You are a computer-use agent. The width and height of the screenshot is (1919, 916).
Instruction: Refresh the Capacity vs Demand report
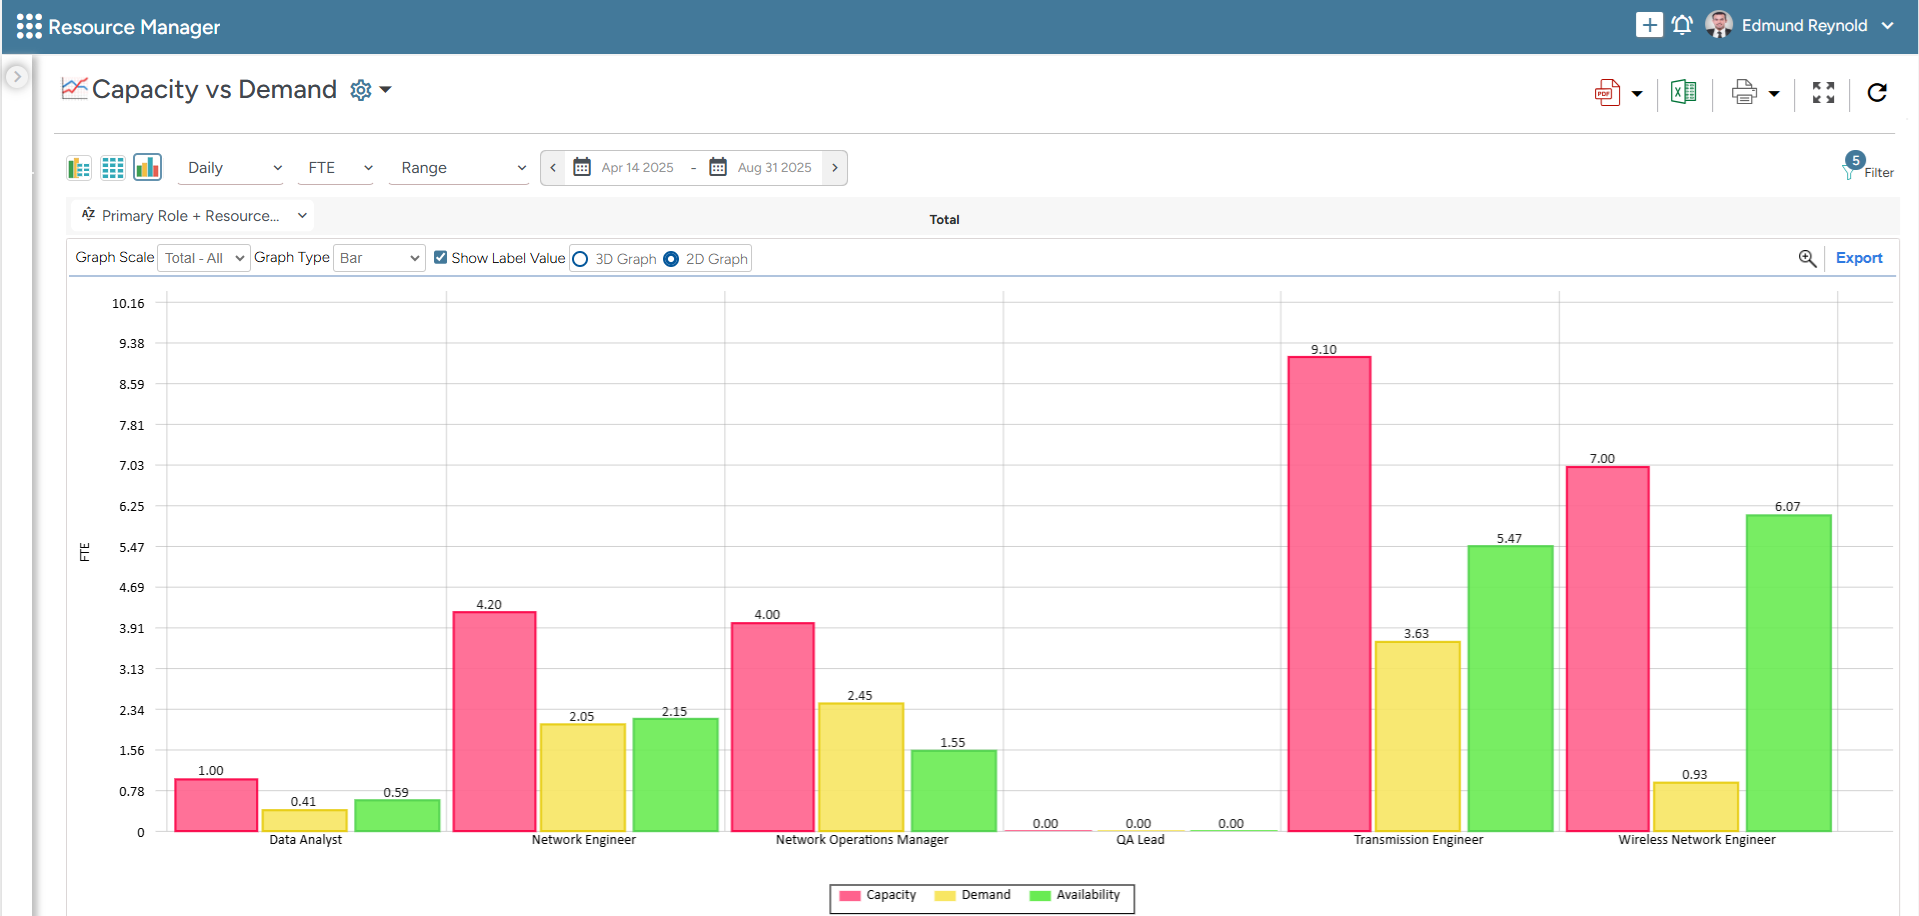point(1877,93)
